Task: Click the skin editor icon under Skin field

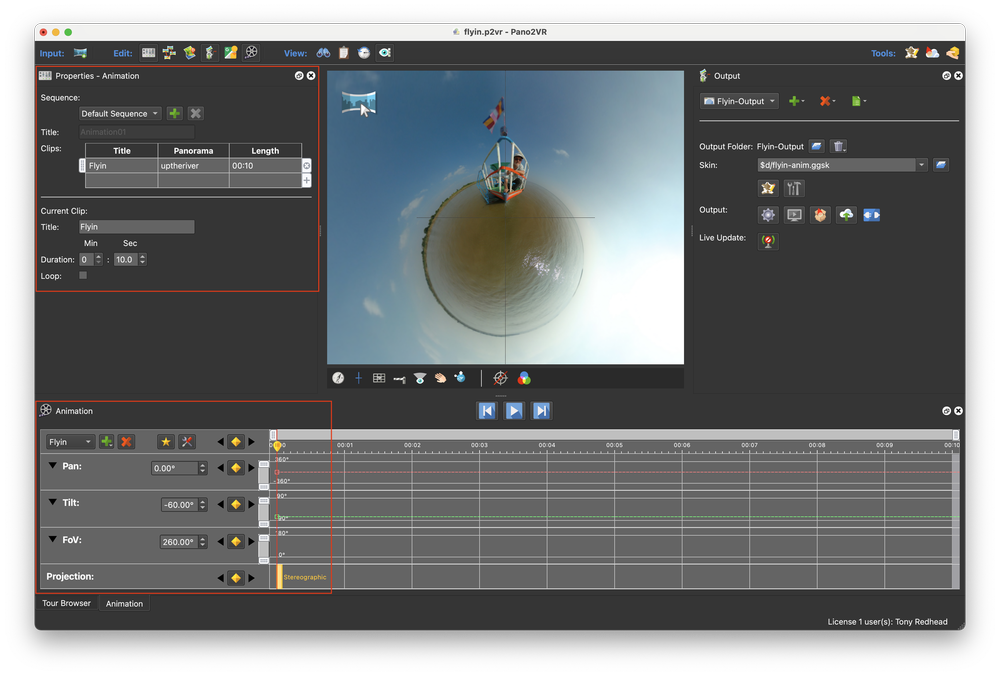Action: (767, 188)
